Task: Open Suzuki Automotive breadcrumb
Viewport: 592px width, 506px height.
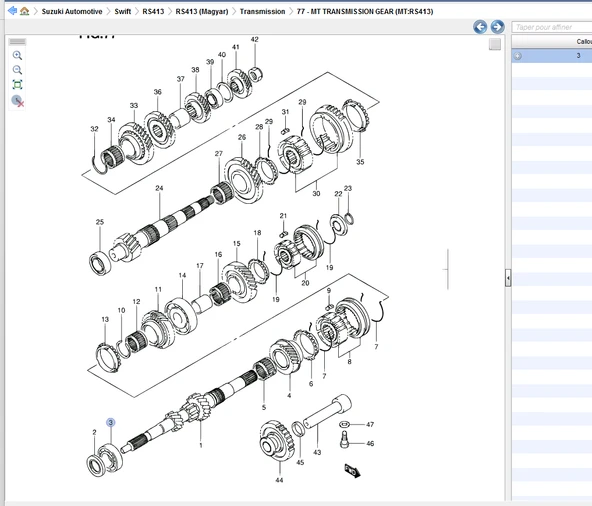Action: click(72, 11)
